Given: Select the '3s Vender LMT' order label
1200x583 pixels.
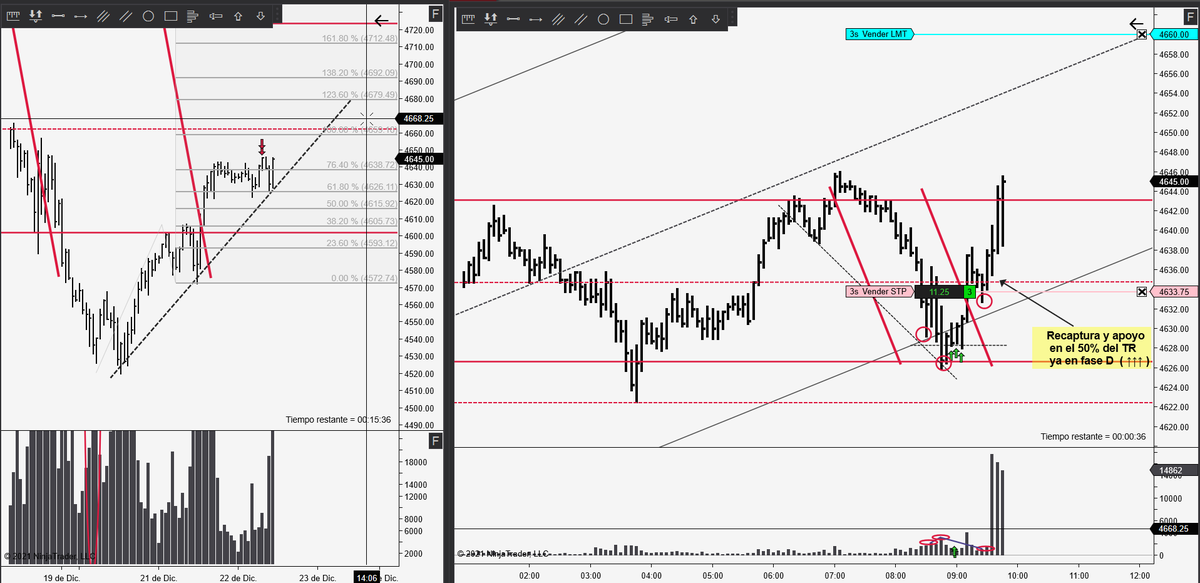Looking at the screenshot, I should click(879, 34).
